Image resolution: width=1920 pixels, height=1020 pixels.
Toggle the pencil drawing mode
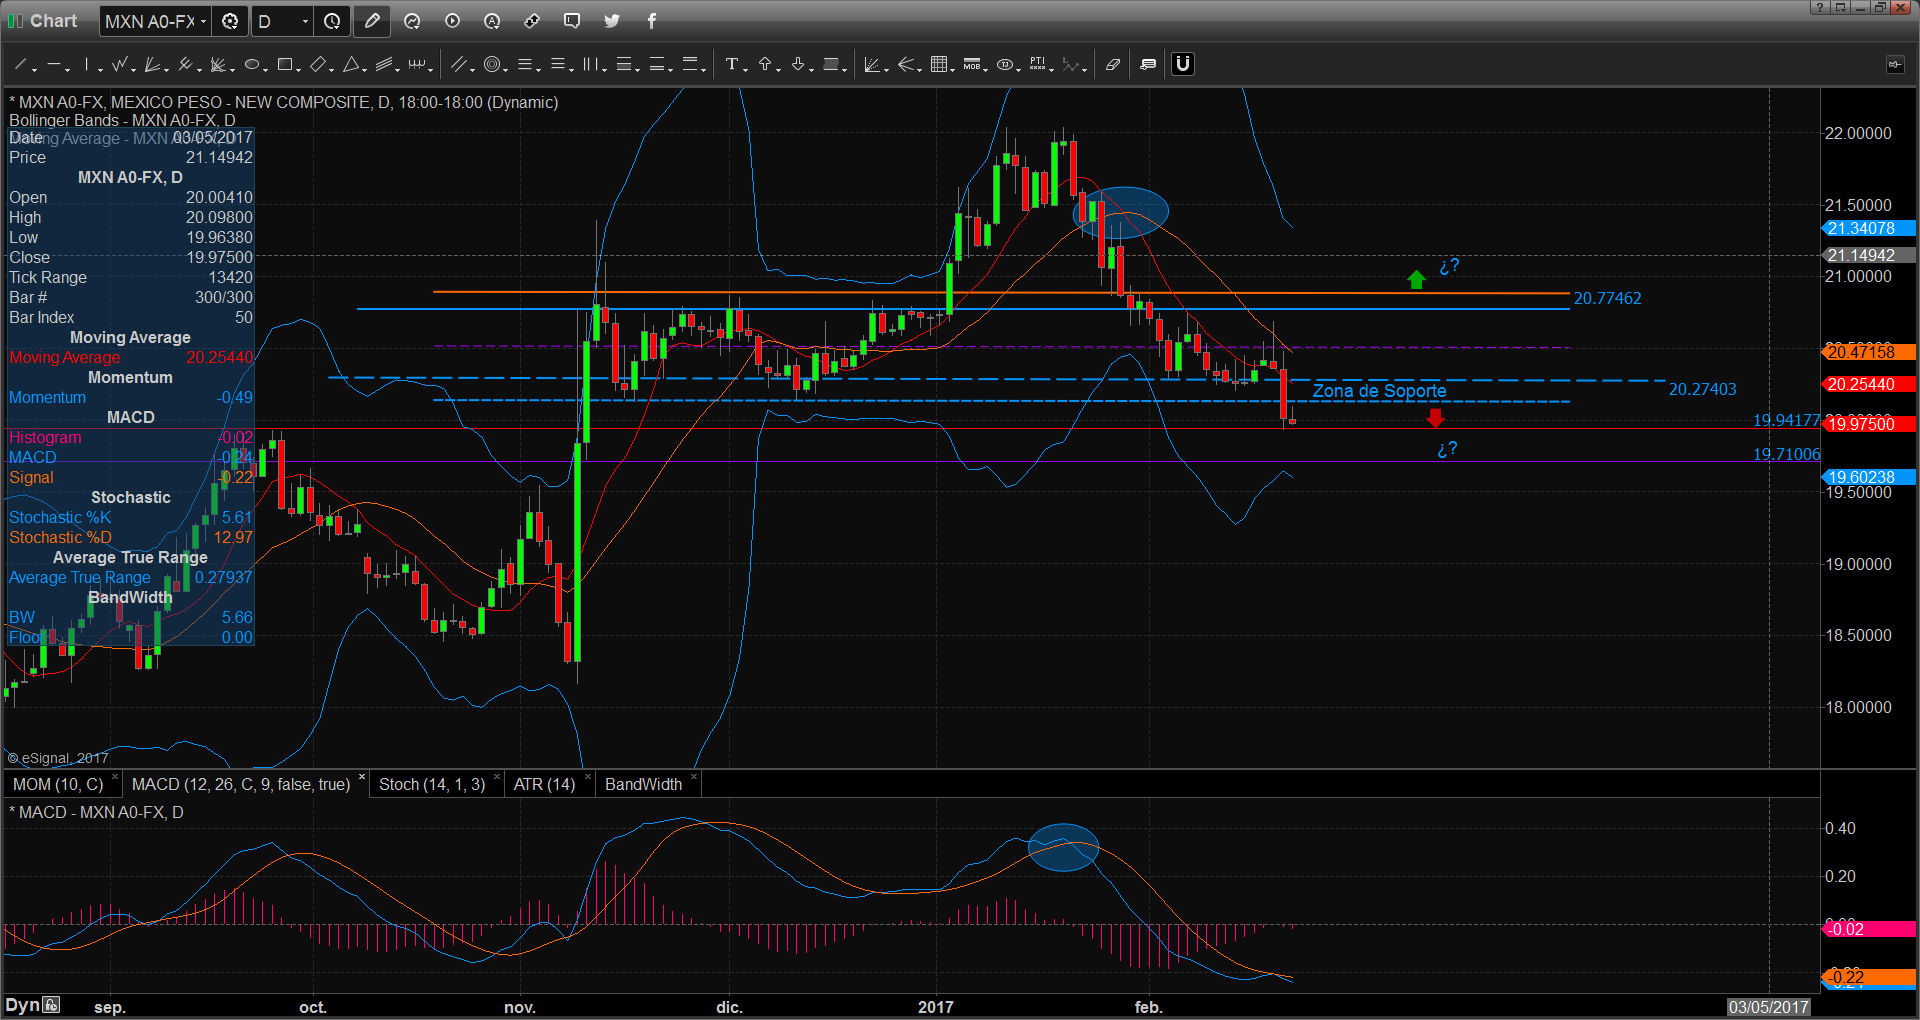click(372, 21)
